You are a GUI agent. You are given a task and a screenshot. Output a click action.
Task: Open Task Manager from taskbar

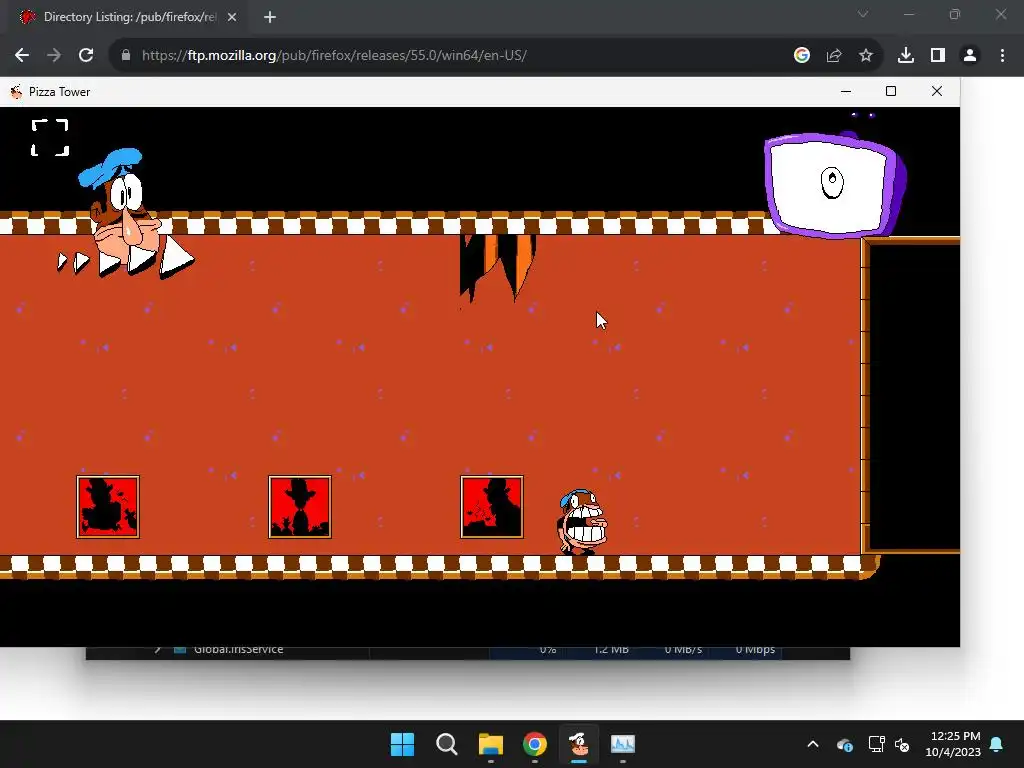tap(623, 744)
